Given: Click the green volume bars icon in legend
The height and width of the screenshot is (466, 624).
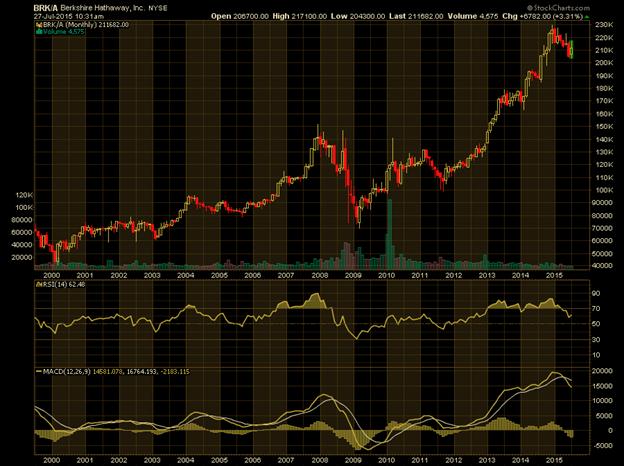Looking at the screenshot, I should (39, 31).
